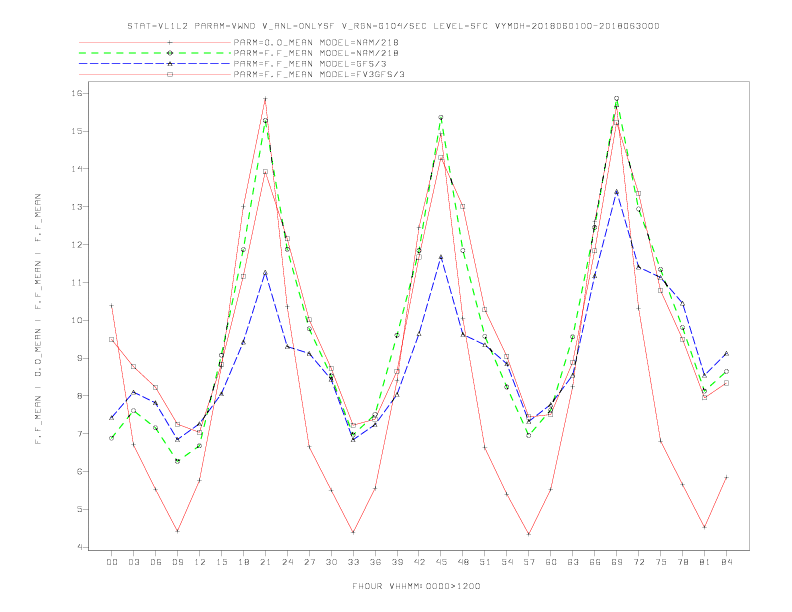Screen dimensions: 792x612
Task: Click the plus marker in O.O_MEAN legend line
Action: tap(170, 42)
